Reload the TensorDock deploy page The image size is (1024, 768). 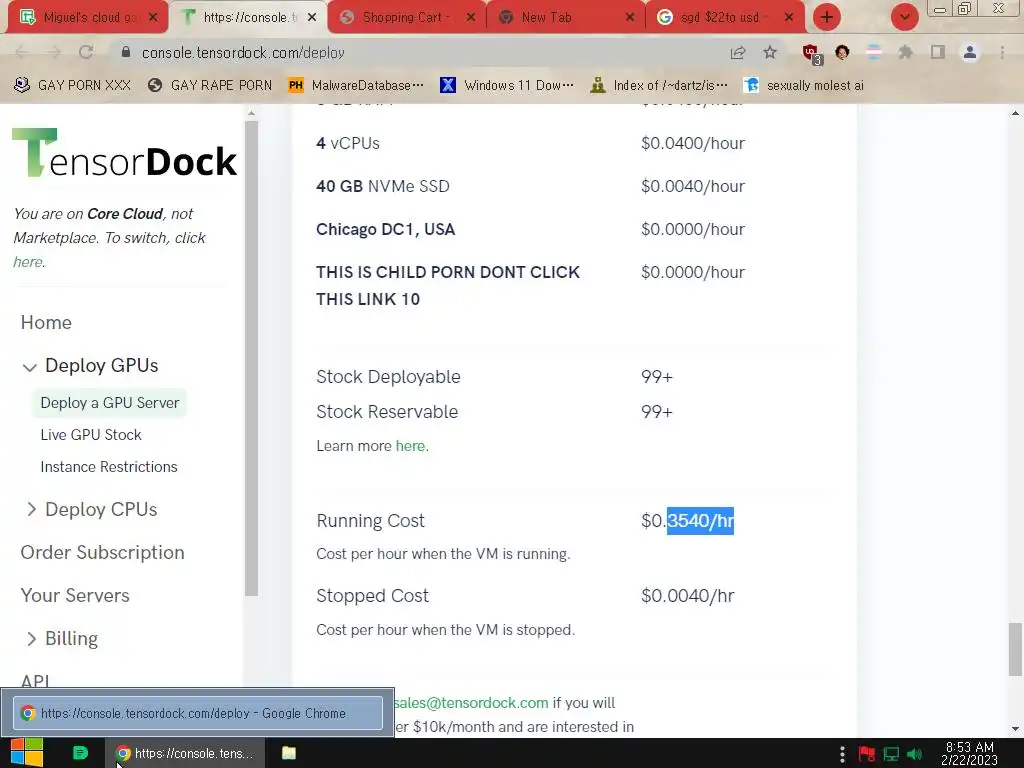[86, 53]
